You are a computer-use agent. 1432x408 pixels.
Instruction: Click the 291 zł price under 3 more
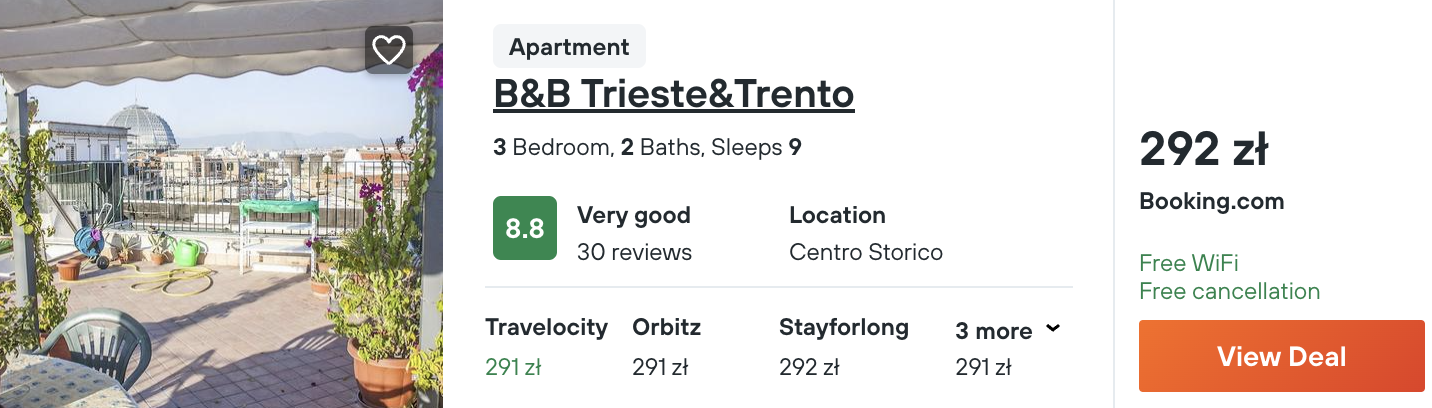983,368
